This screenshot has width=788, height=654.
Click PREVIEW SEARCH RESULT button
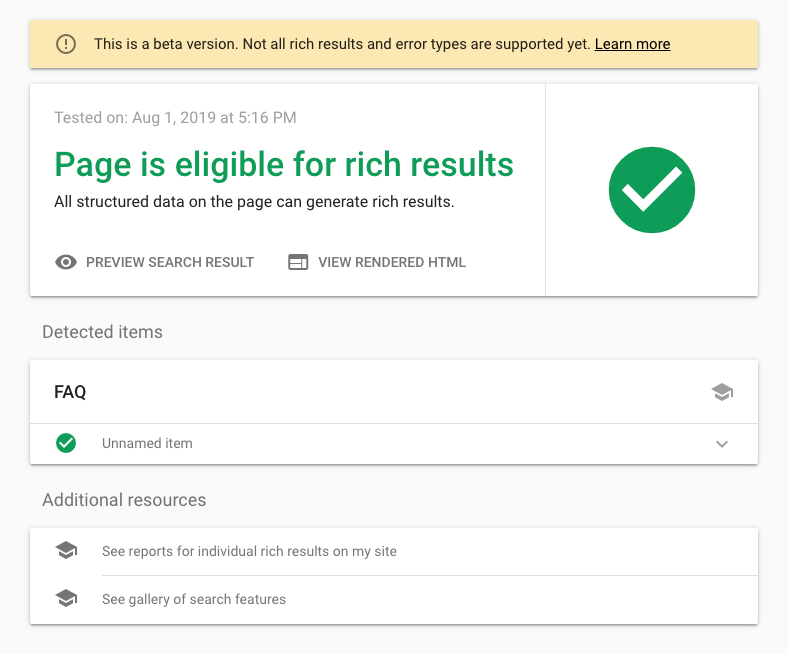pyautogui.click(x=155, y=262)
